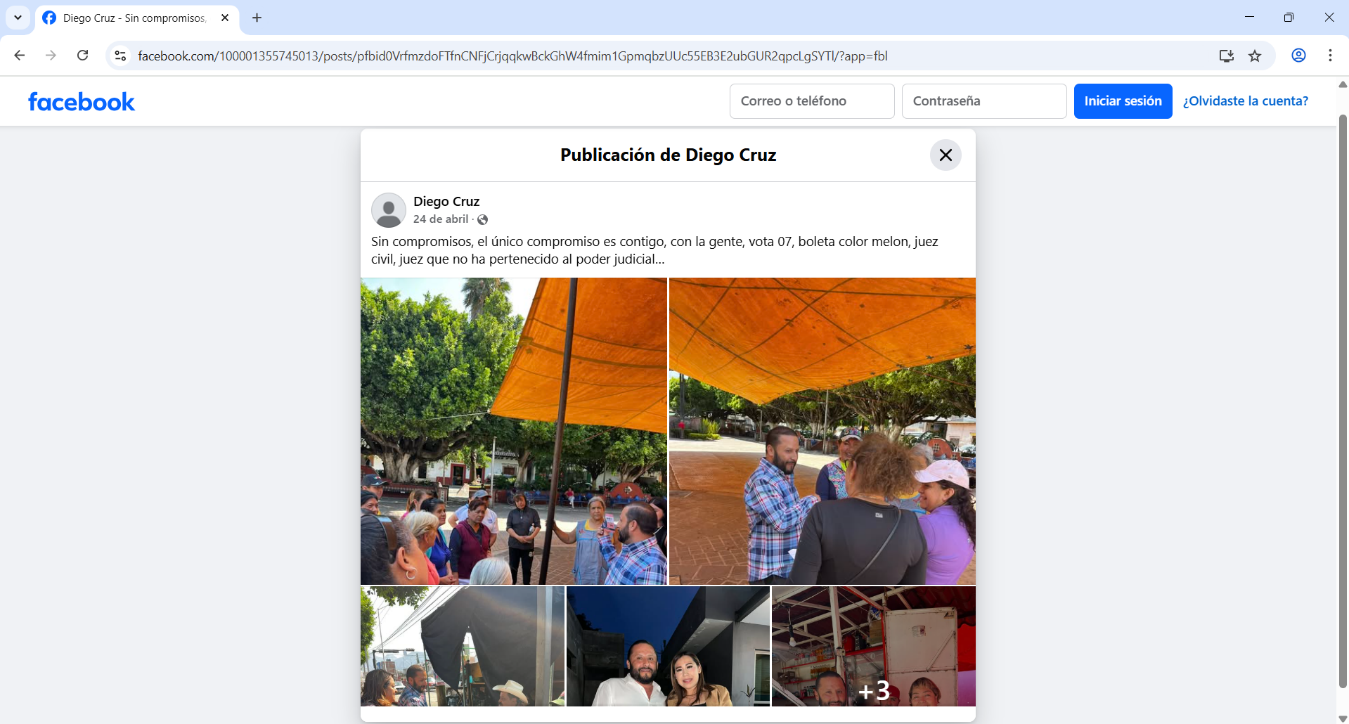Click the 24 de abril timestamp
Image resolution: width=1349 pixels, height=724 pixels.
click(x=440, y=219)
